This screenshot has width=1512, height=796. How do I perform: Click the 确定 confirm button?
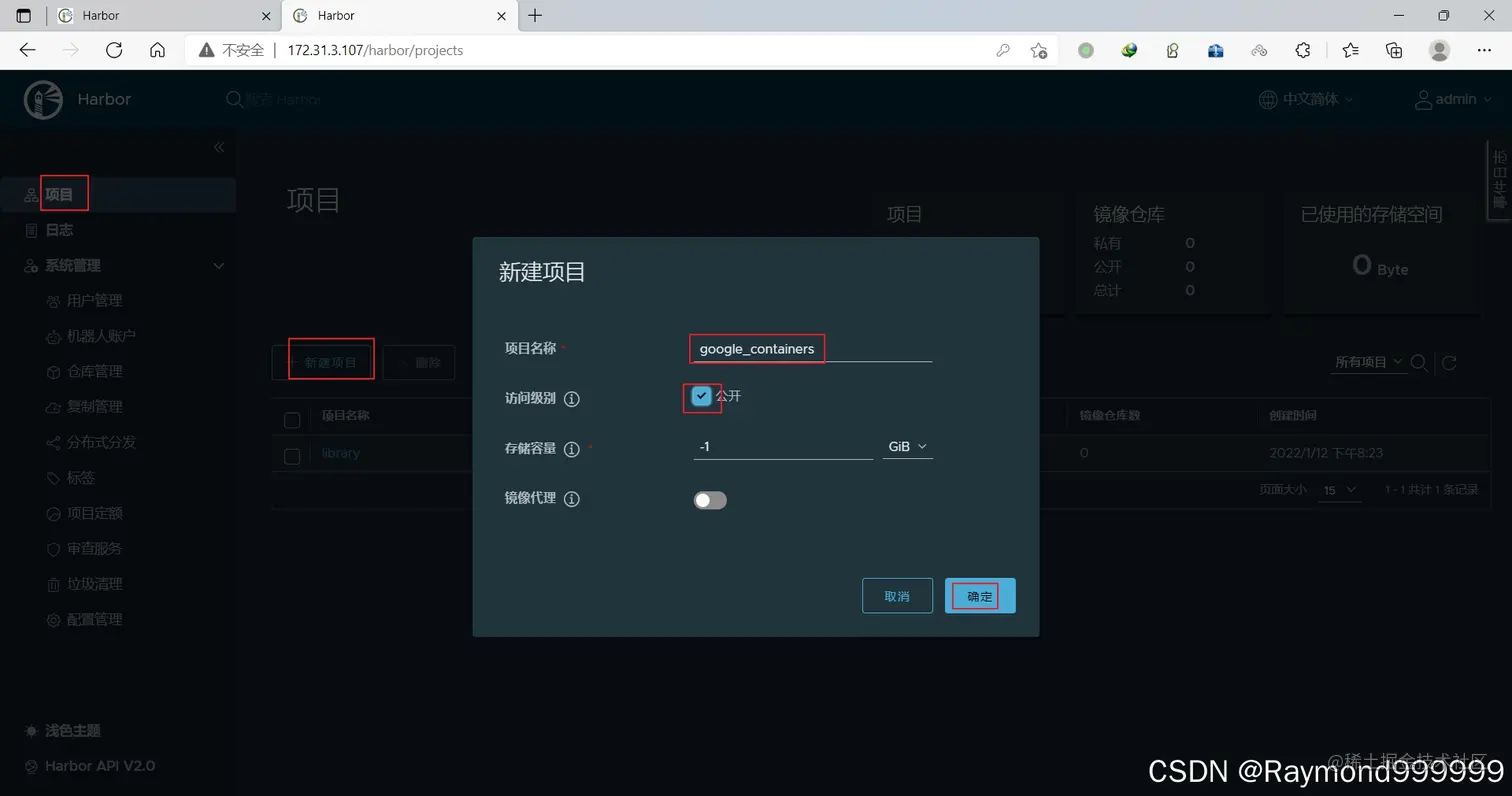click(978, 595)
